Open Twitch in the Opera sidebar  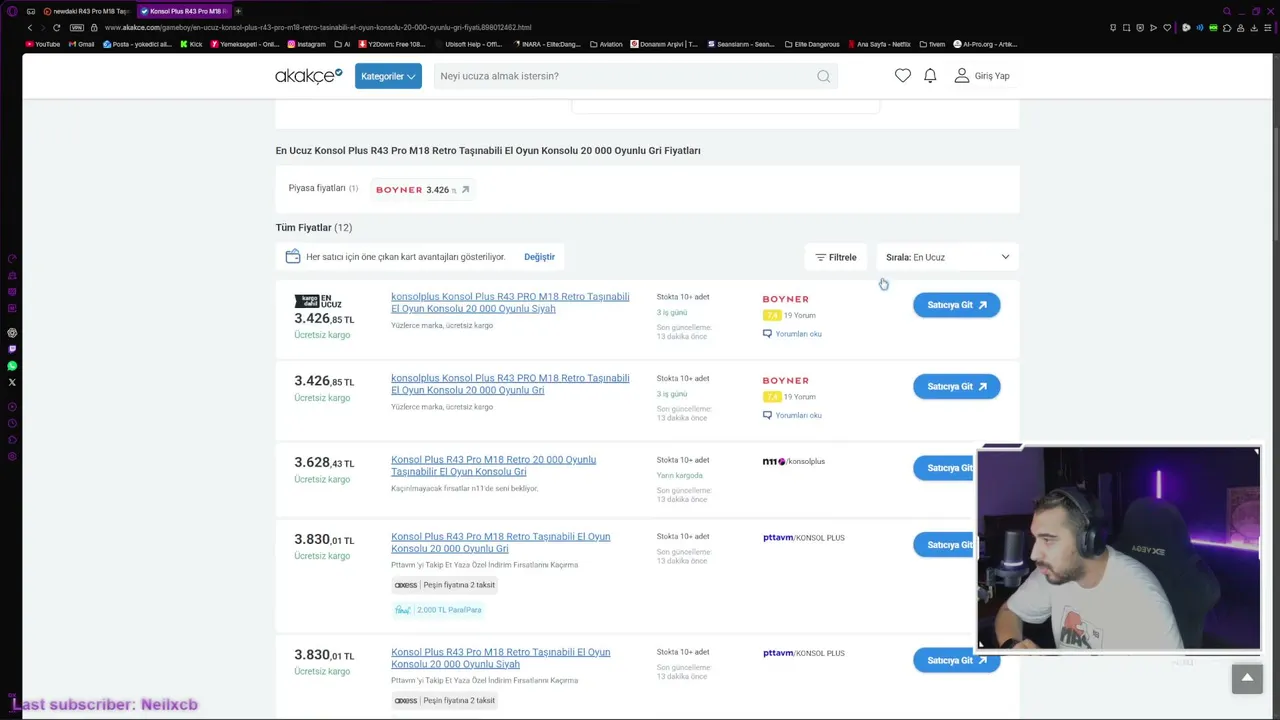12,349
